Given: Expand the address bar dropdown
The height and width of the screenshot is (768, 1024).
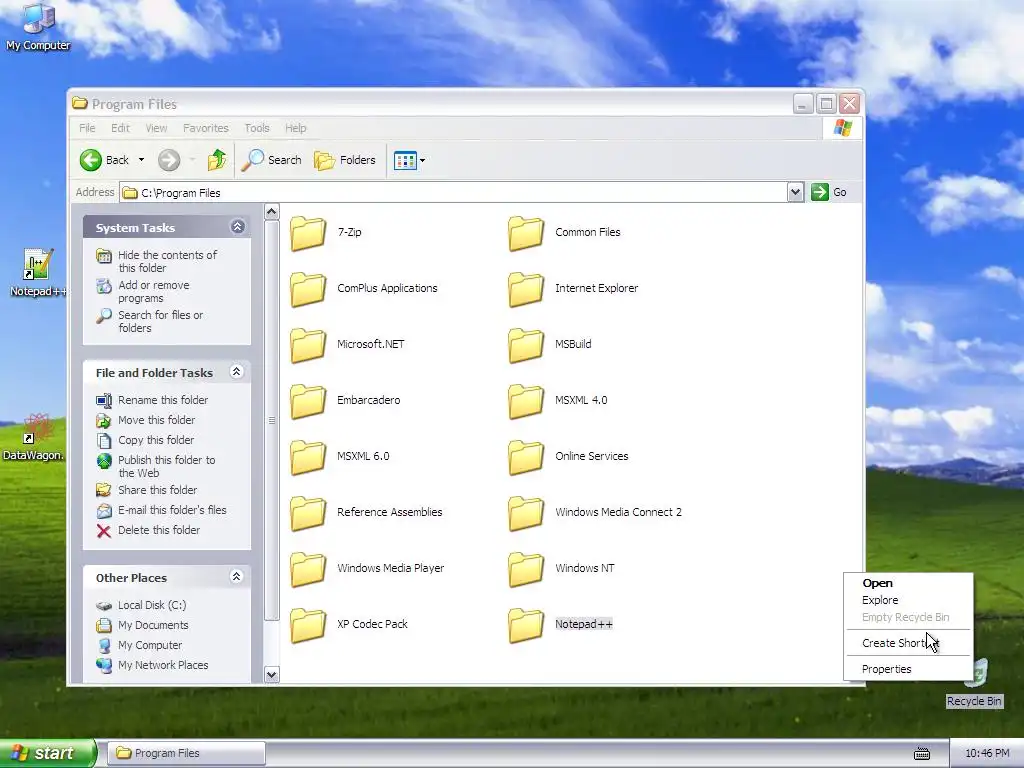Looking at the screenshot, I should tap(795, 192).
